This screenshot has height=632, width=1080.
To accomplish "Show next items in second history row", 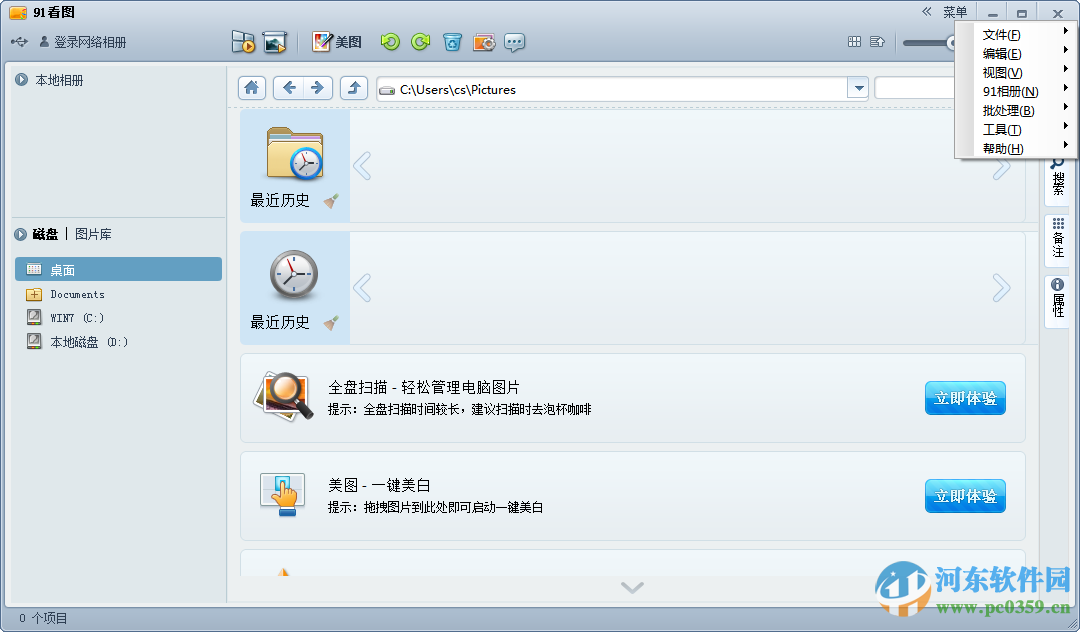I will 1001,288.
